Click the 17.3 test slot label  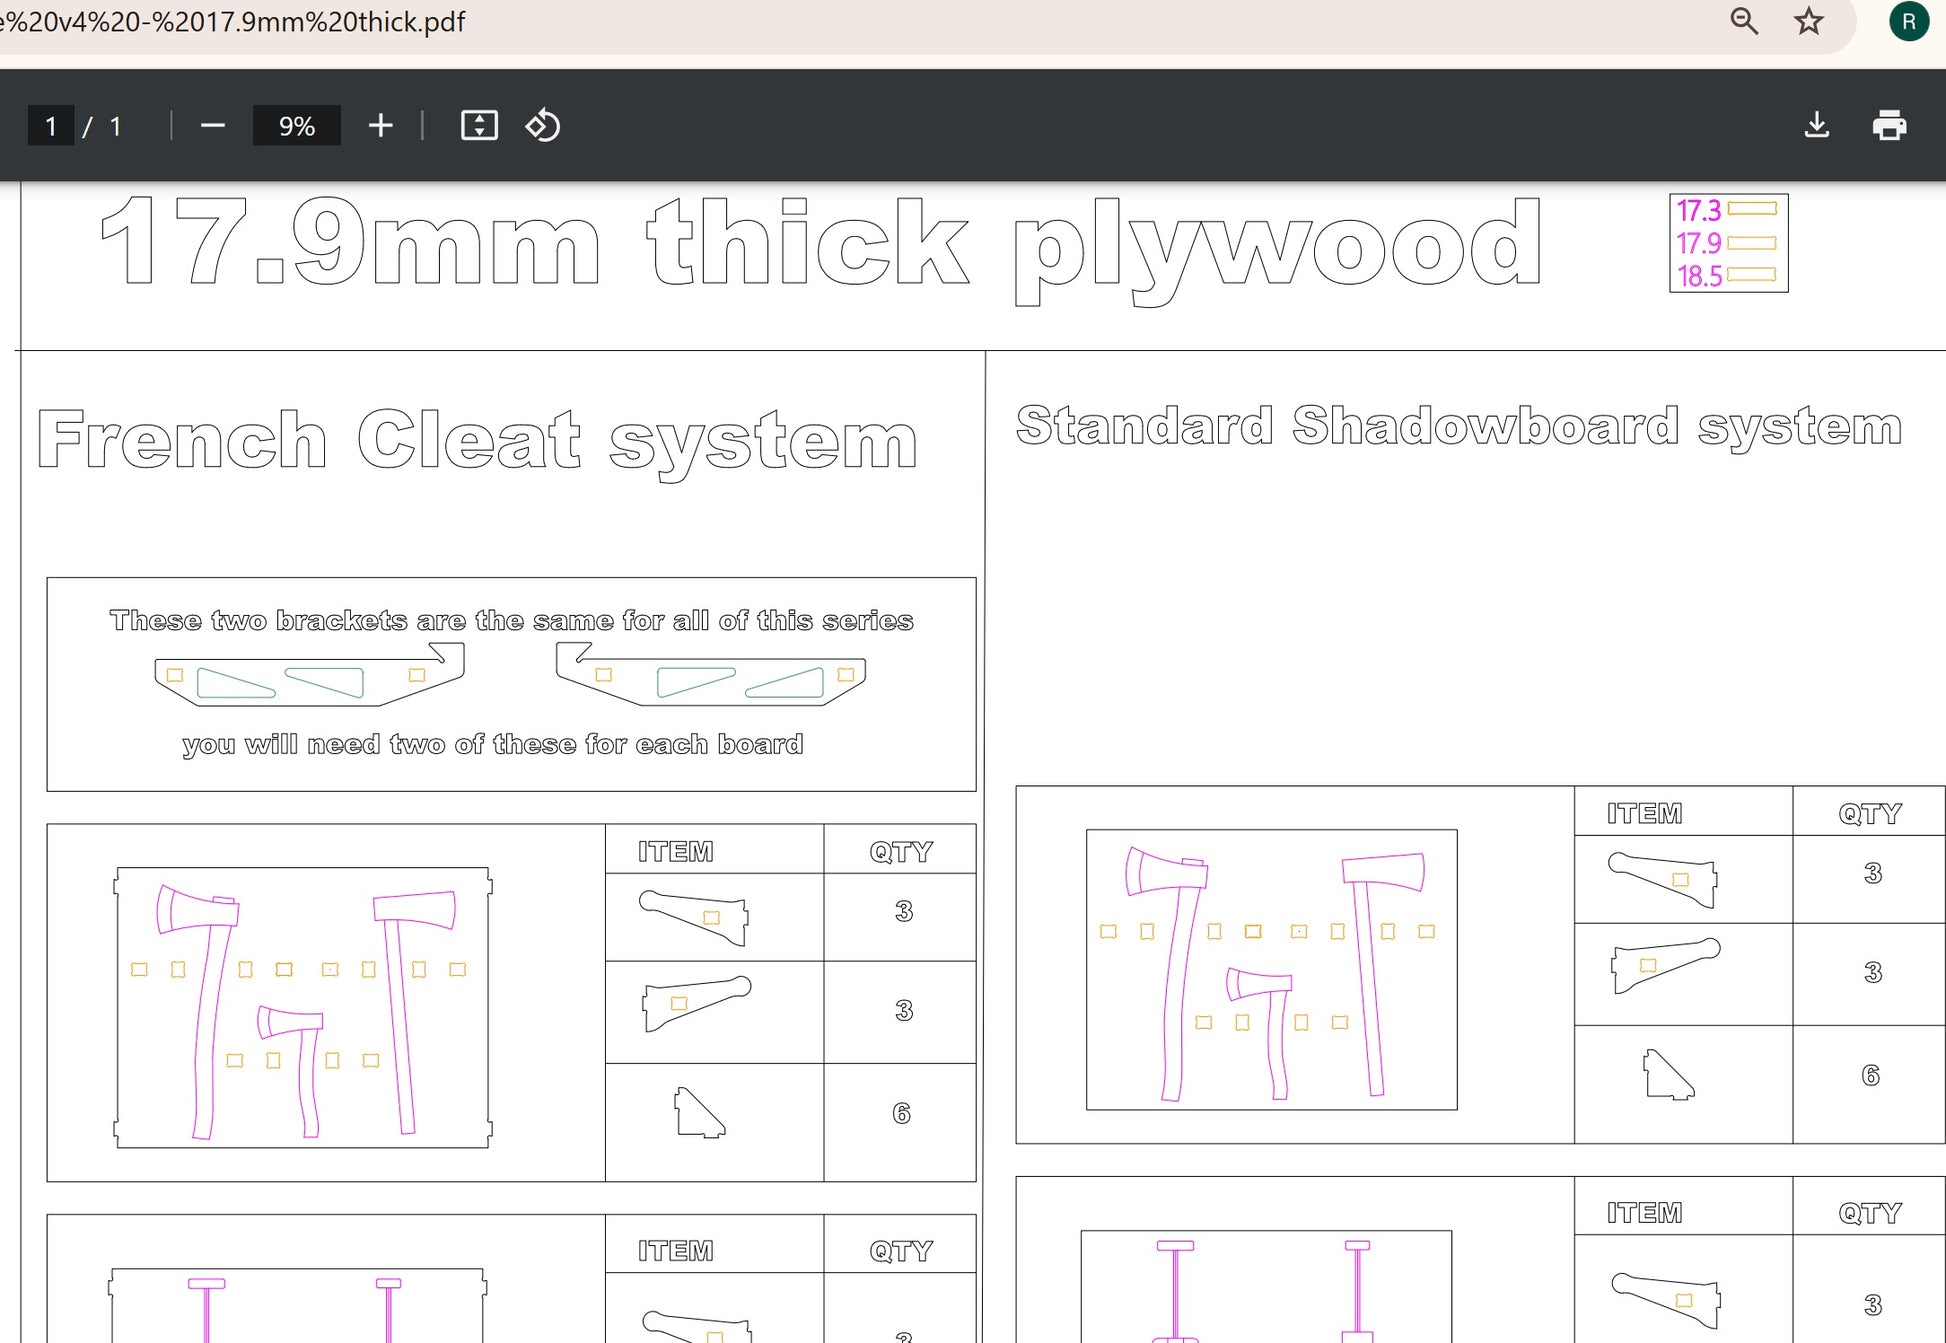point(1698,211)
